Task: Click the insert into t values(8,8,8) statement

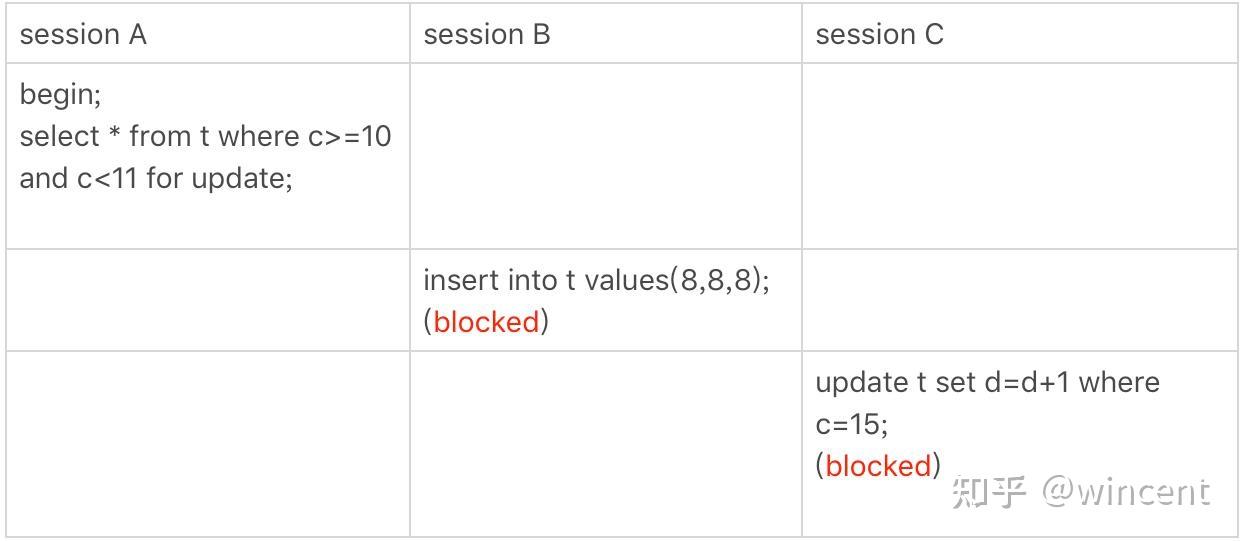Action: click(x=597, y=279)
